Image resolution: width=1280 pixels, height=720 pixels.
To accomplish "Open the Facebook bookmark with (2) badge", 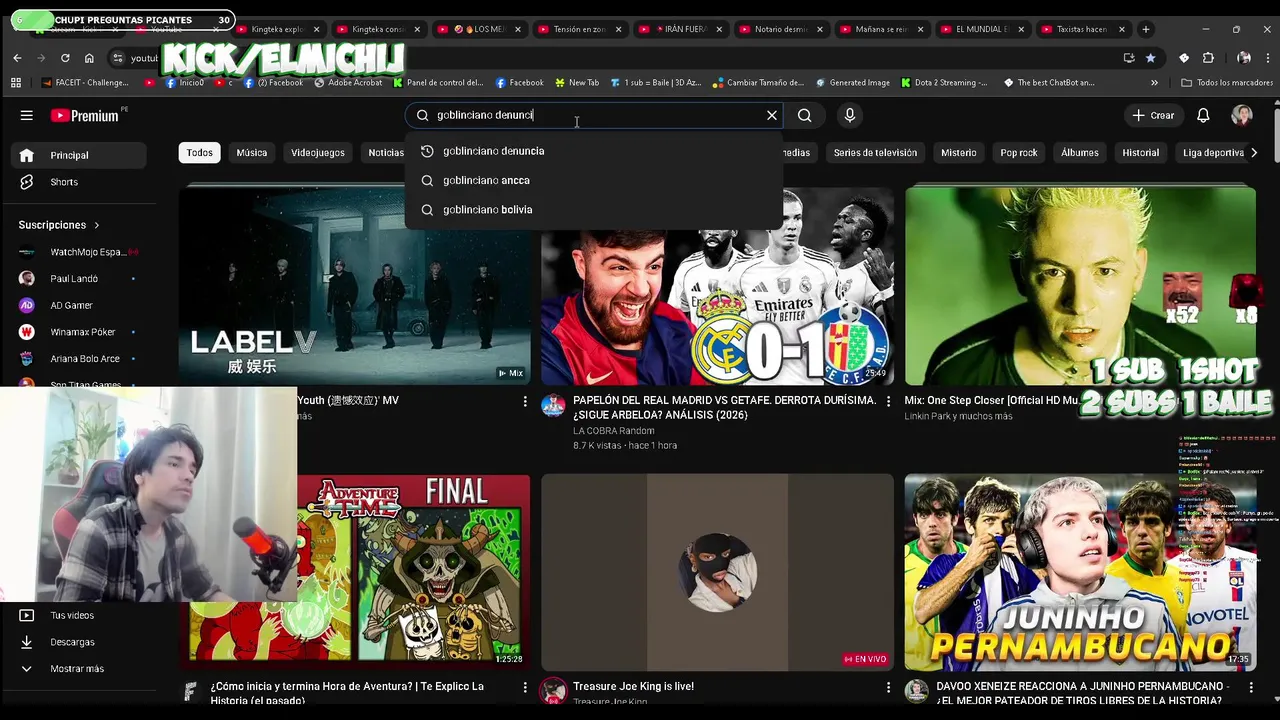I will pos(272,83).
